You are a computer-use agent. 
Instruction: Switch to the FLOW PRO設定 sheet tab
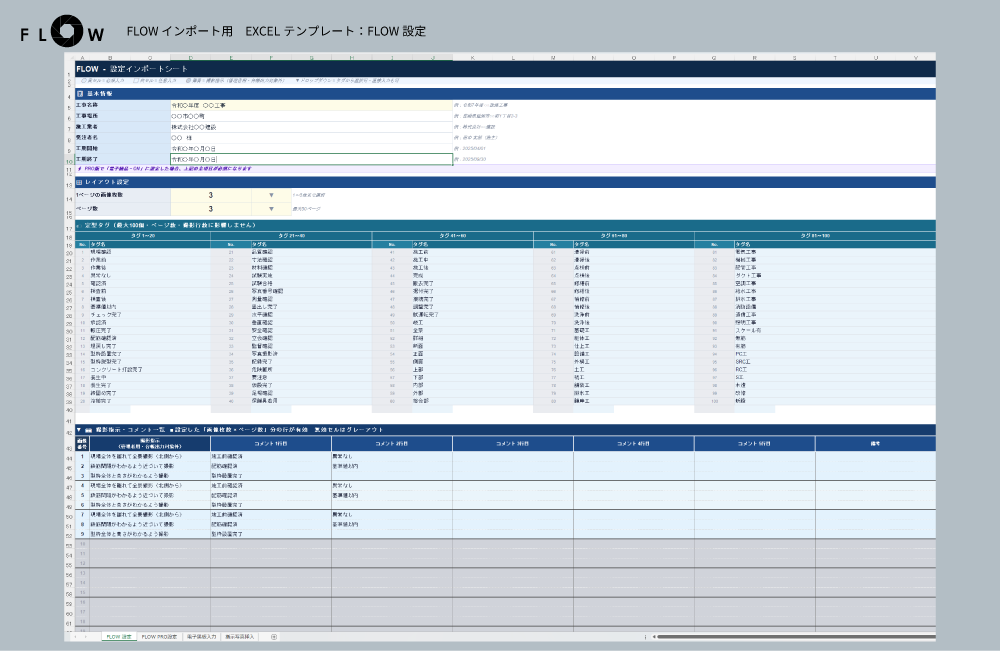pos(159,637)
